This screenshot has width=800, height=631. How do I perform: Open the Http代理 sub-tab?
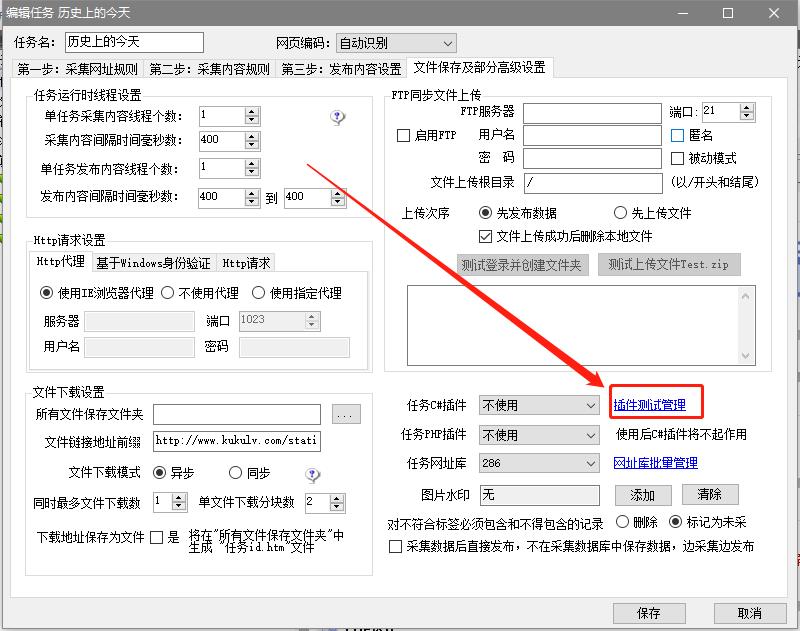click(61, 262)
